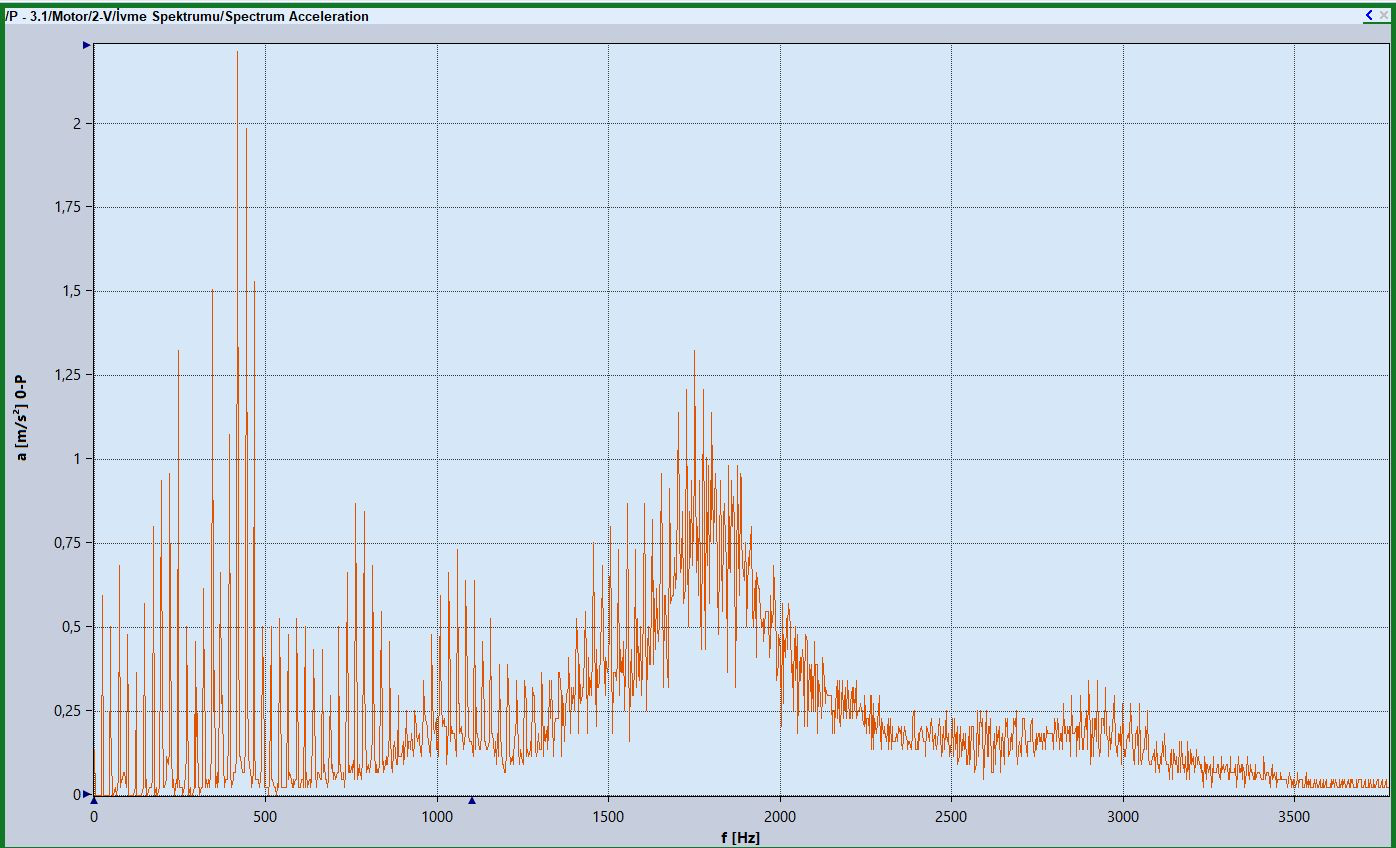Select the lower y-axis range marker triangle at zero

point(87,795)
